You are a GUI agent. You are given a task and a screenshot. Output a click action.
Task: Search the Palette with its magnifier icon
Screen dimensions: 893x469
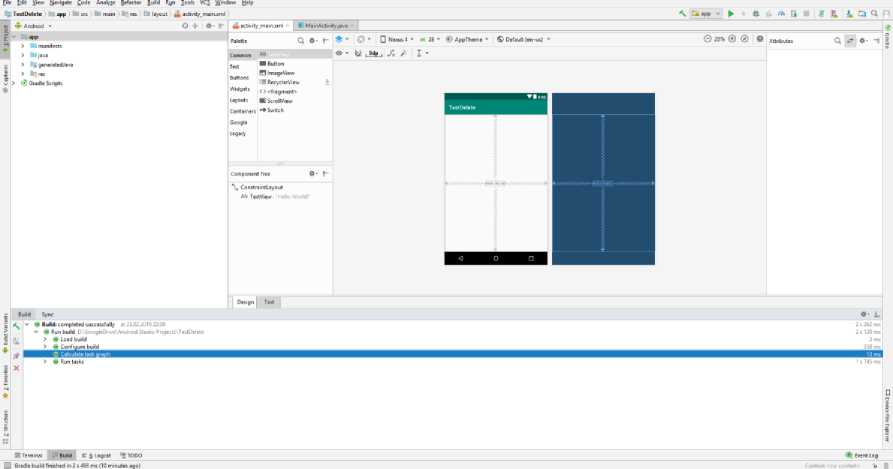(300, 40)
